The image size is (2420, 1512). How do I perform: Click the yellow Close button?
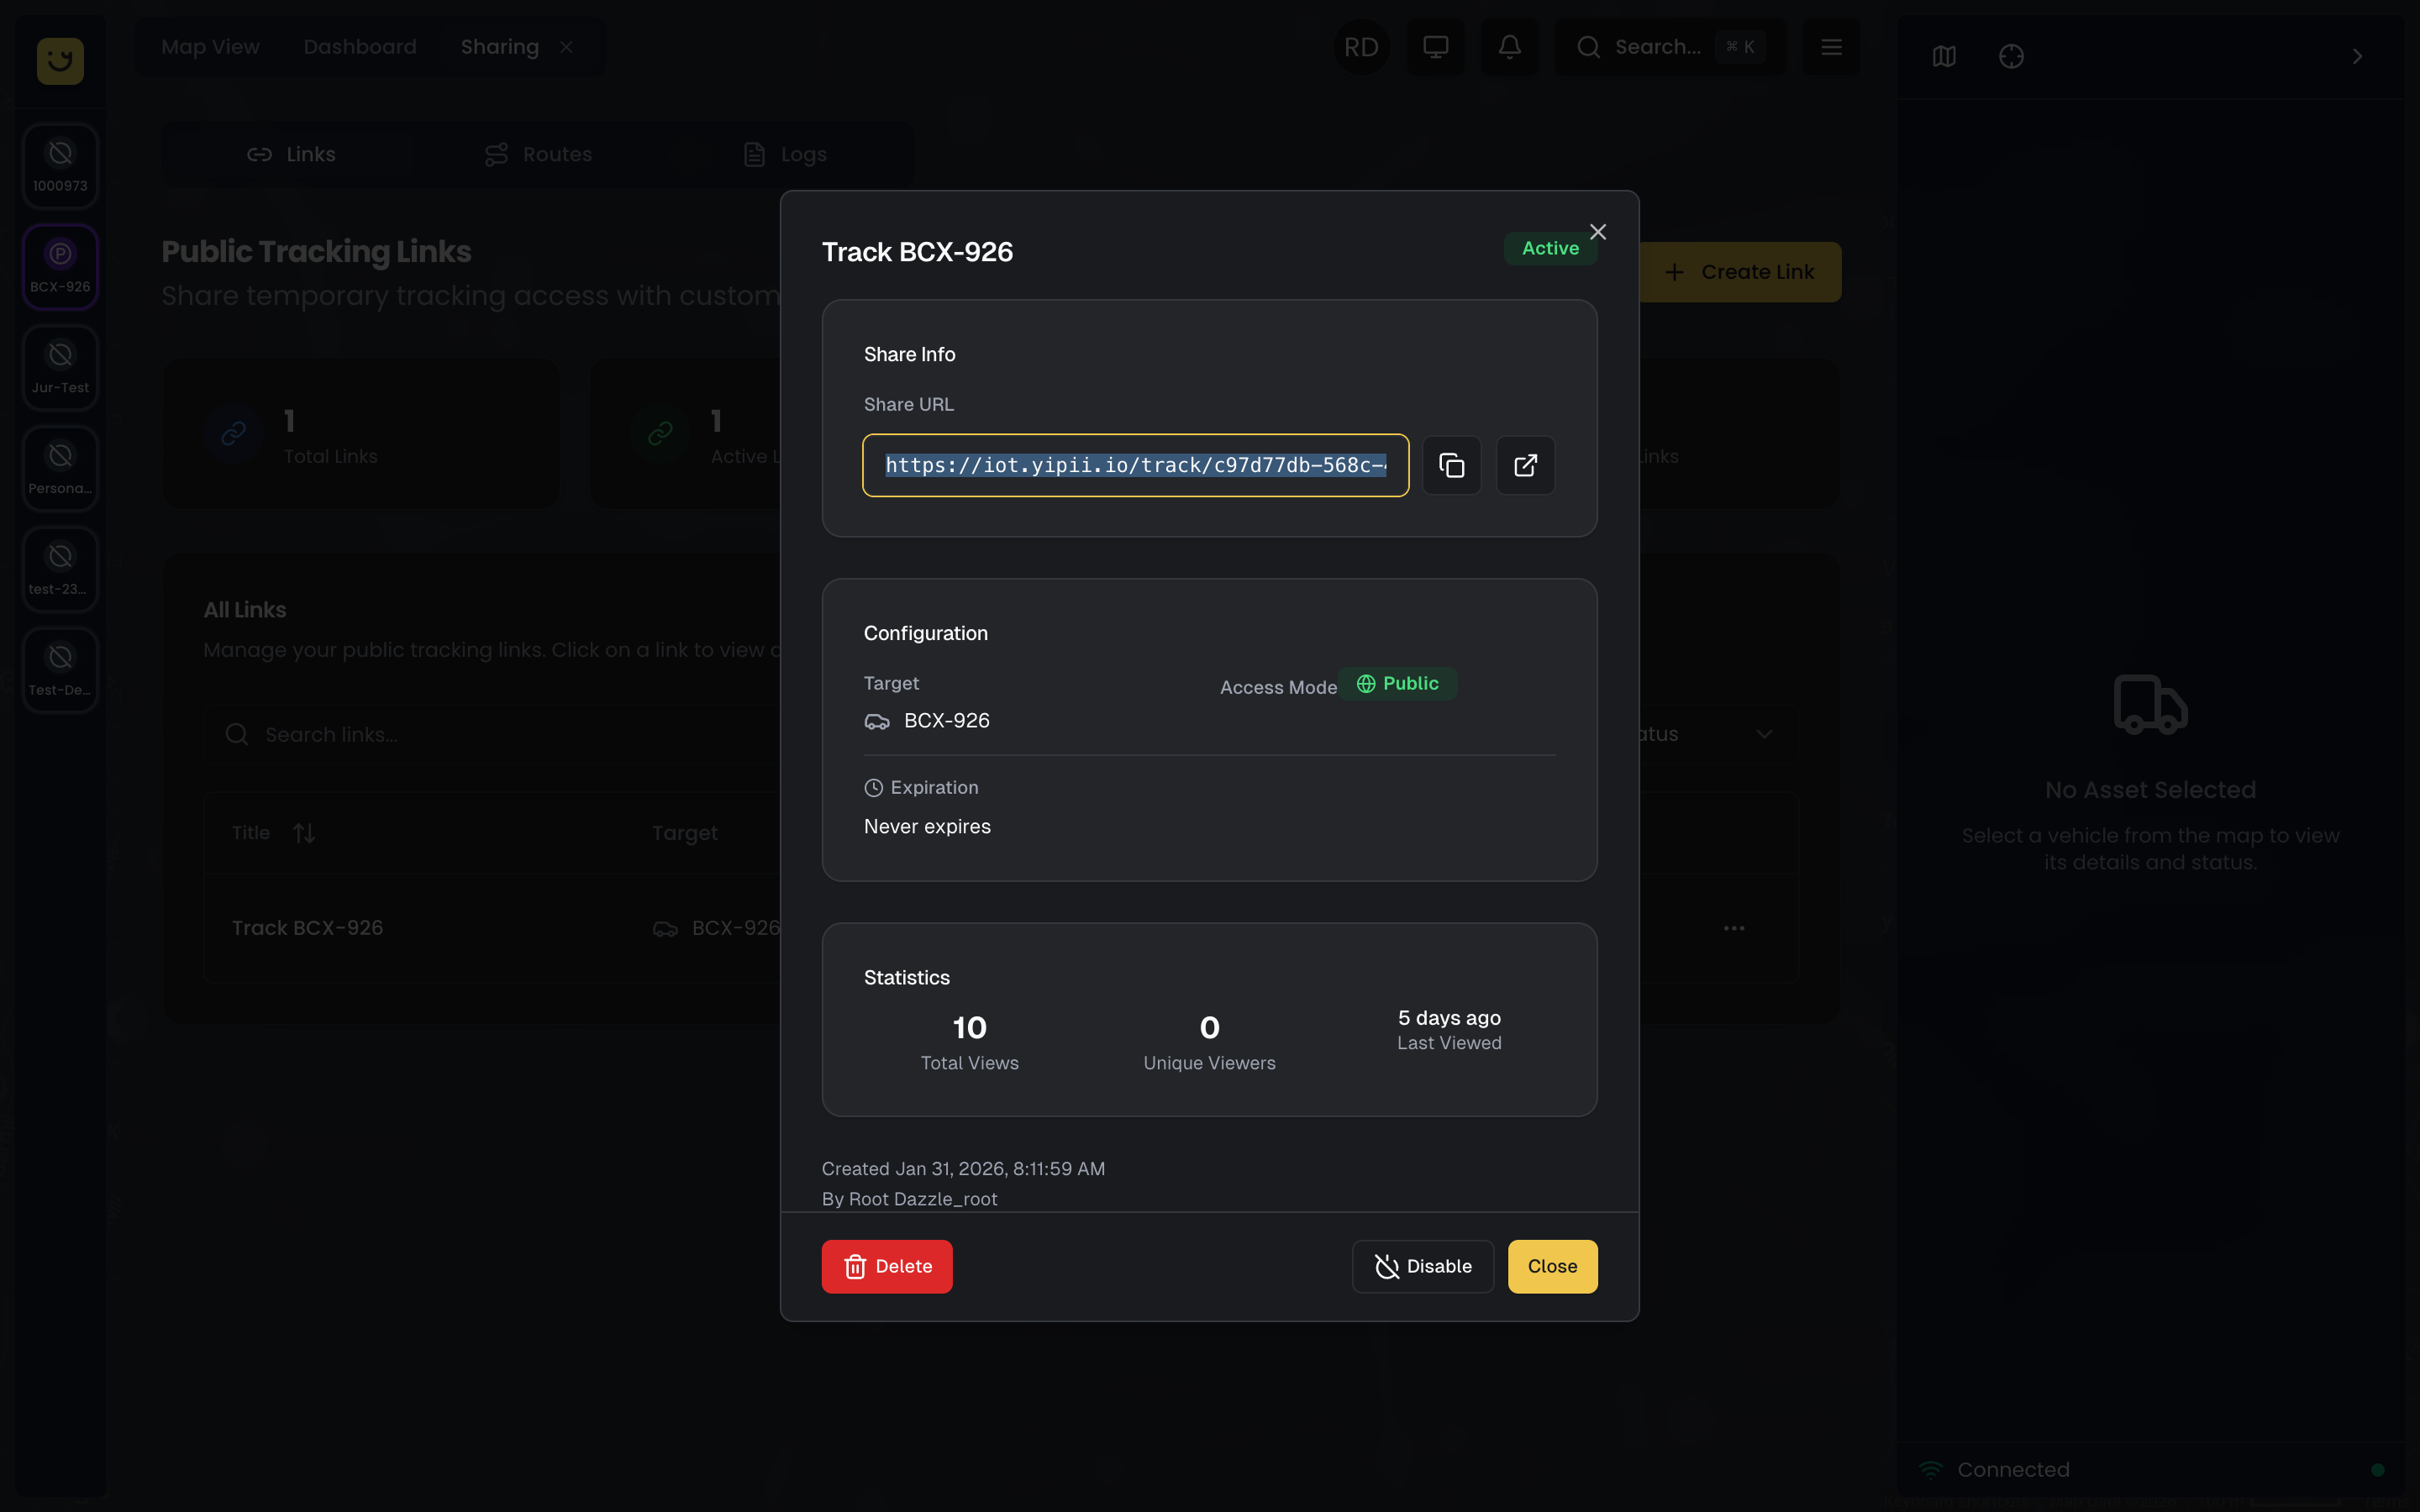point(1552,1266)
